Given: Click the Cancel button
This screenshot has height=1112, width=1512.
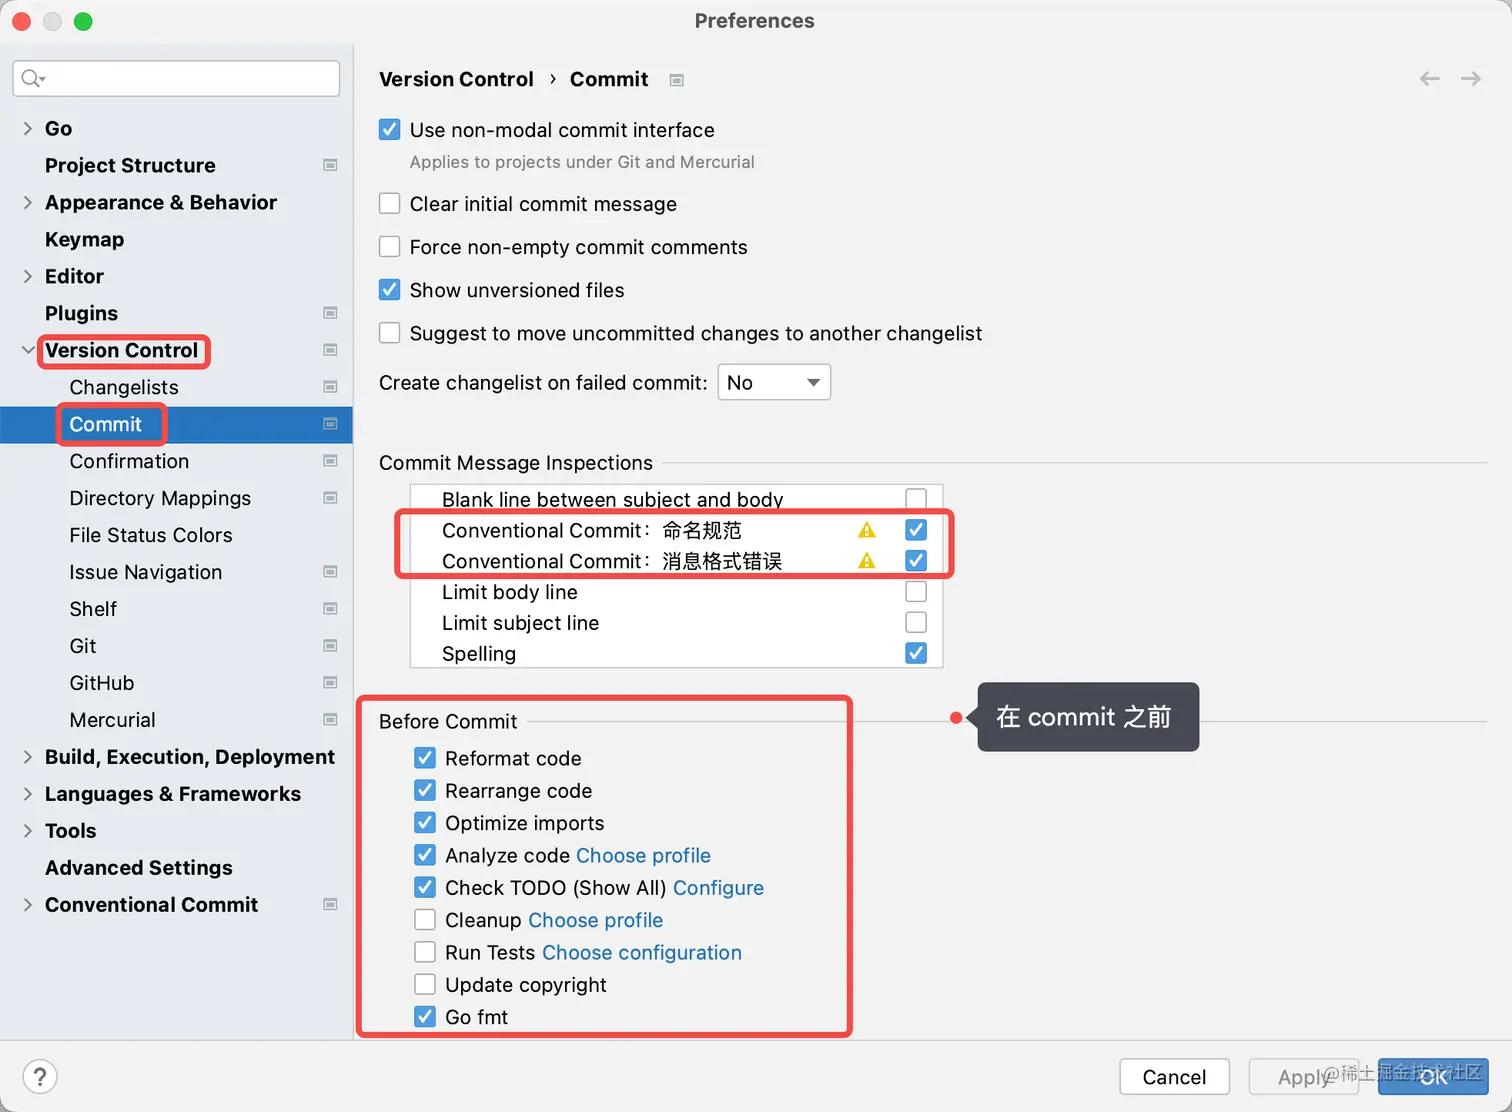Looking at the screenshot, I should pyautogui.click(x=1174, y=1077).
